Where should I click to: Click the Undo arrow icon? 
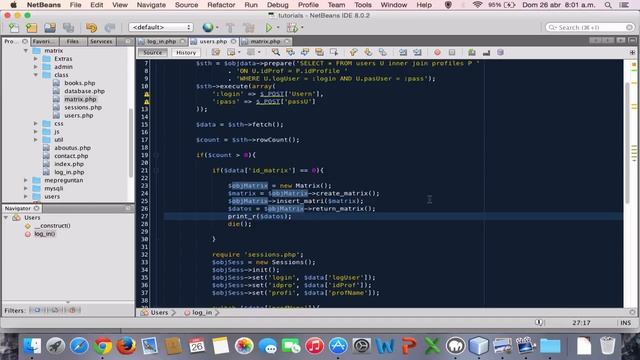[91, 28]
